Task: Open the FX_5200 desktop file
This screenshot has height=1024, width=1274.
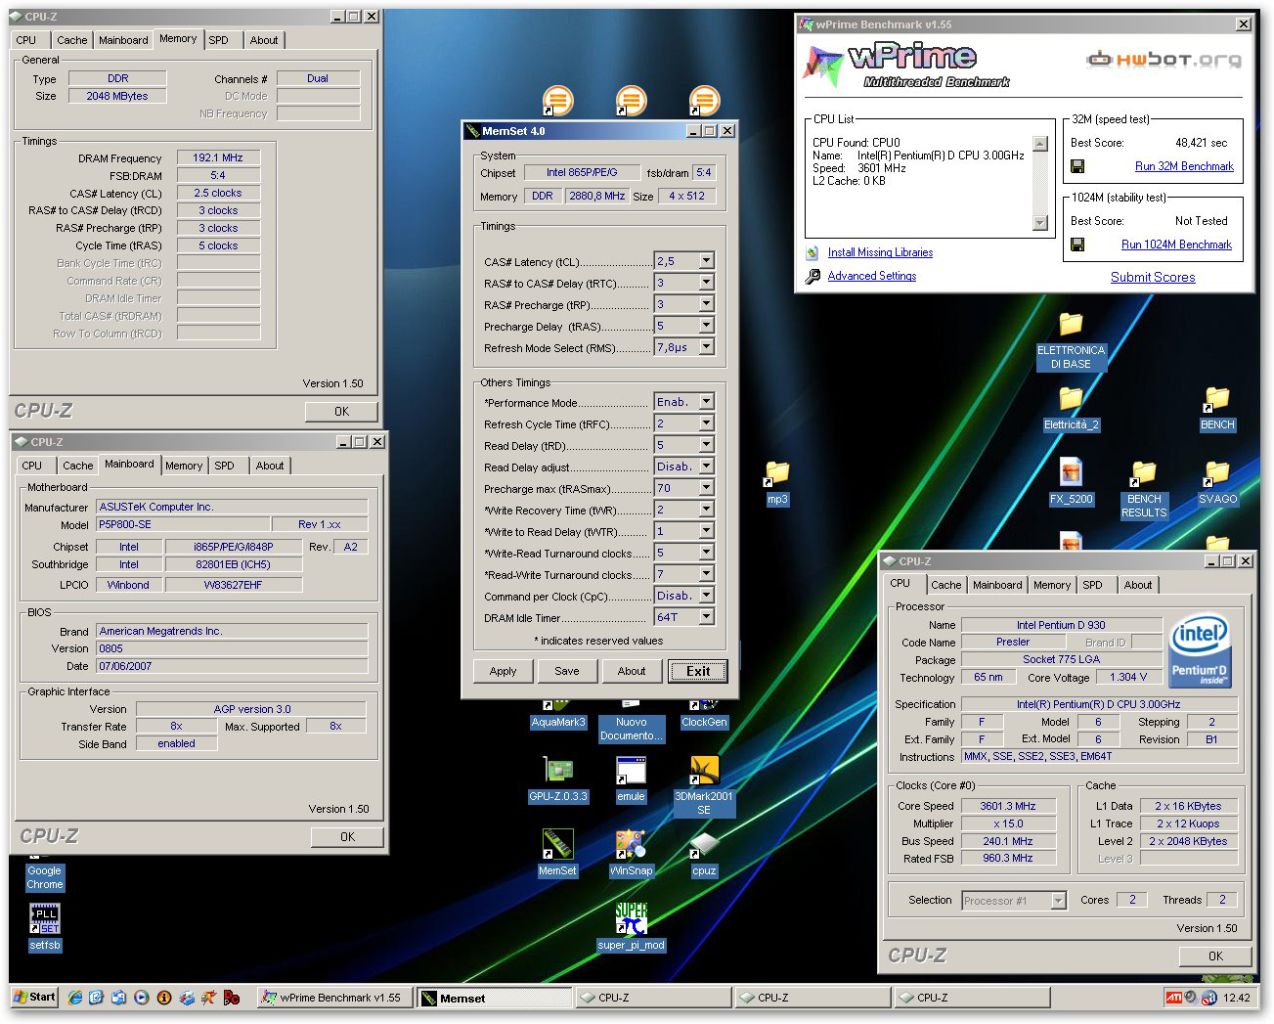Action: (1071, 482)
